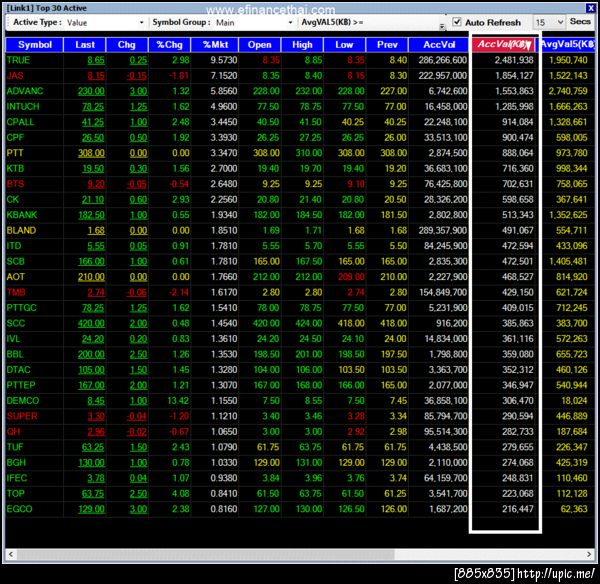
Task: Select the BTS symbol
Action: click(x=15, y=184)
